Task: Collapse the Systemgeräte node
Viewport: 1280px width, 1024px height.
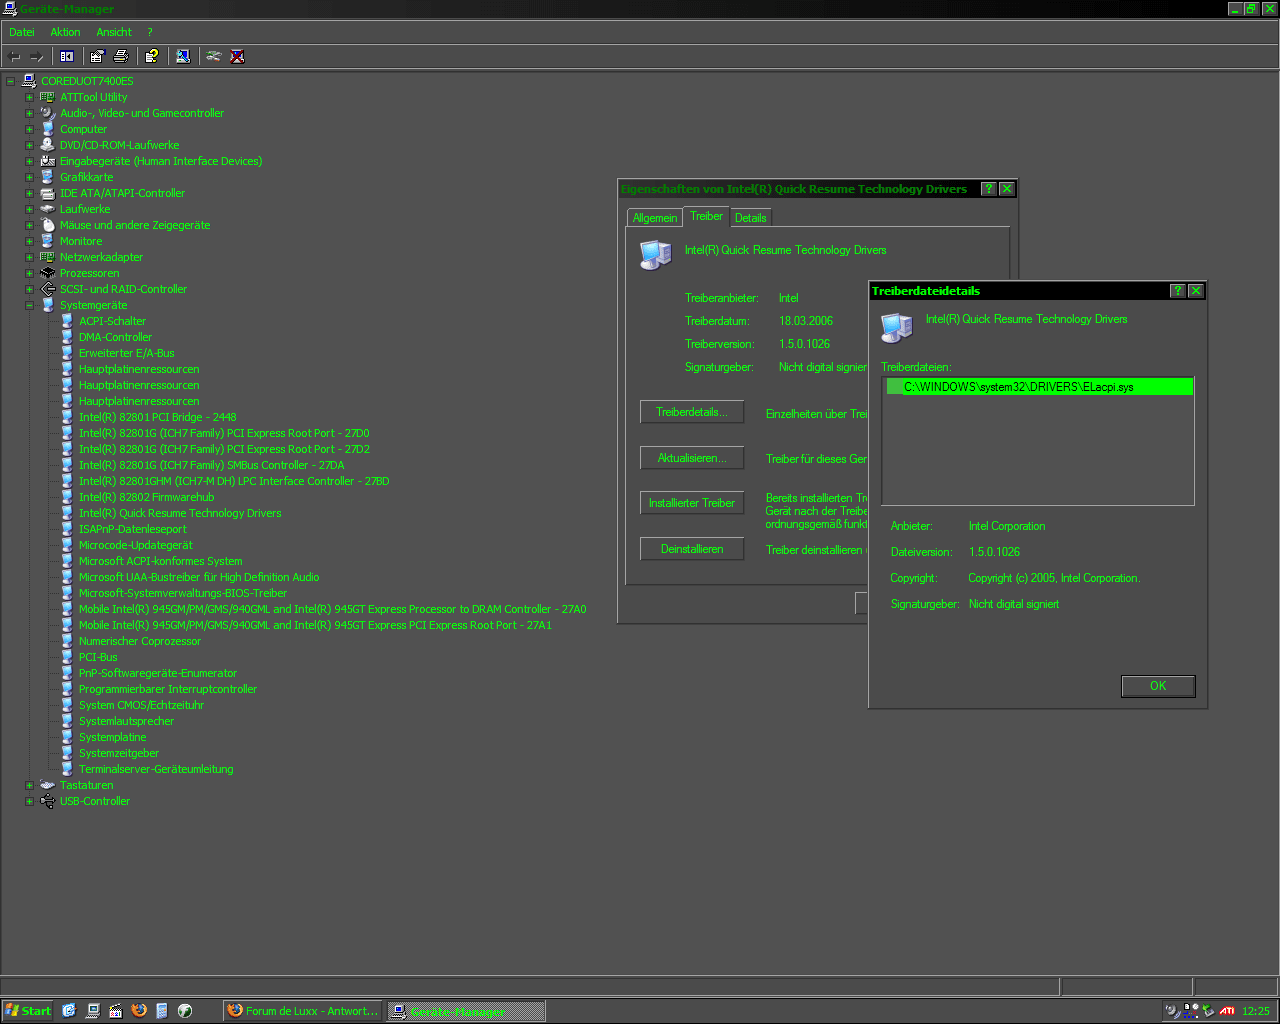Action: coord(29,305)
